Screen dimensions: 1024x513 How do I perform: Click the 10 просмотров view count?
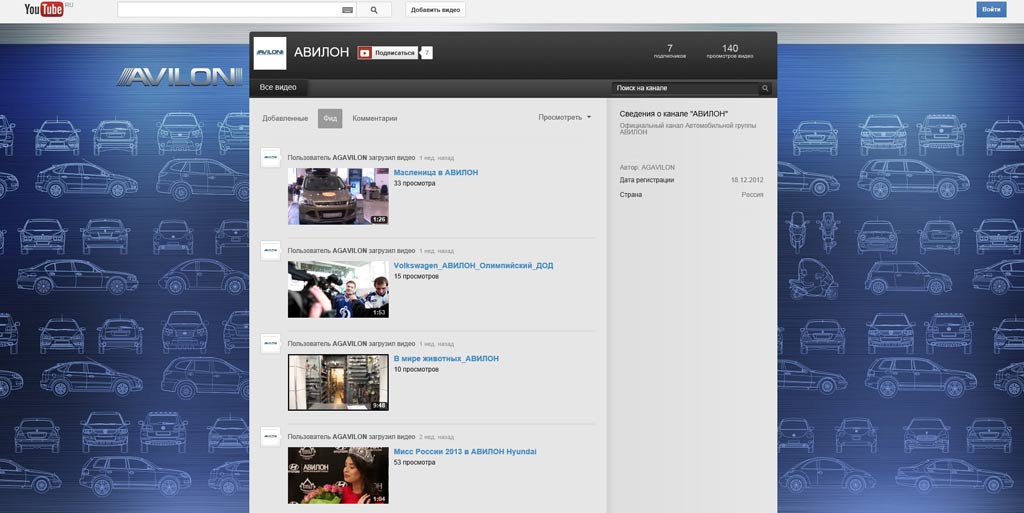[416, 369]
